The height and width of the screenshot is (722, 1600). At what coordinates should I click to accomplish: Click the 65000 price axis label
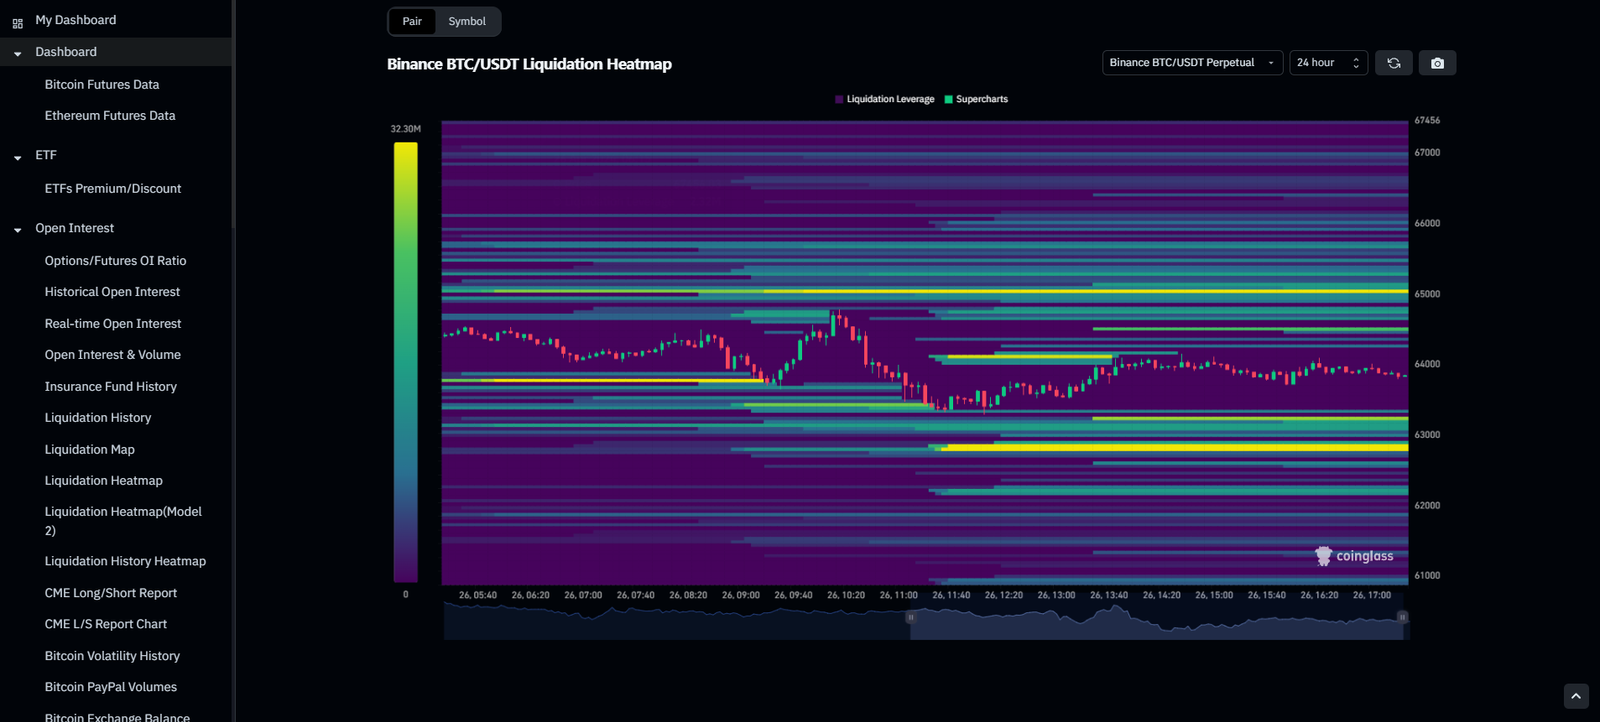click(x=1427, y=294)
